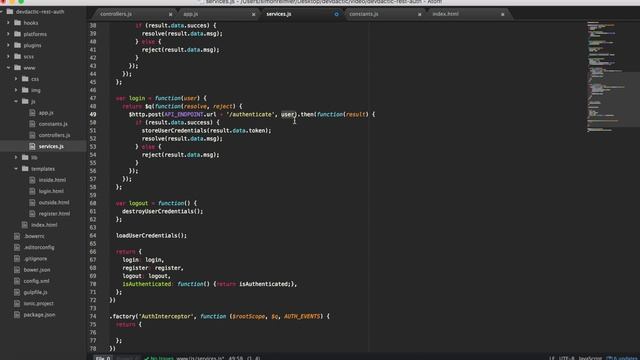Viewport: 640px width, 360px height.
Task: Click the package.json file icon
Action: [x=17, y=315]
